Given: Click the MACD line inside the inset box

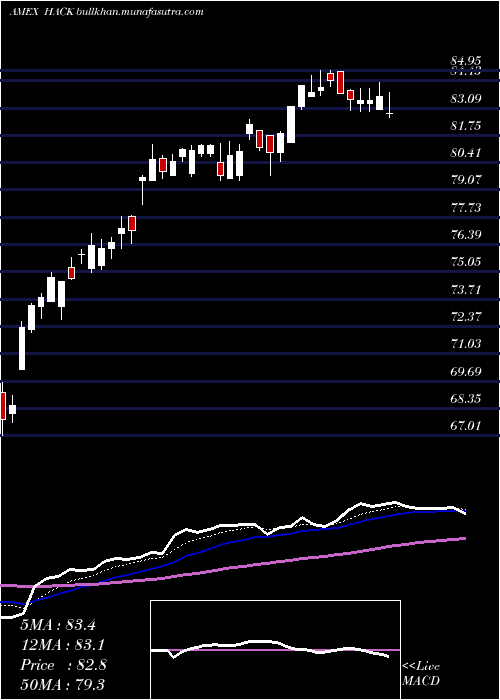Looking at the screenshot, I should click(x=270, y=648).
